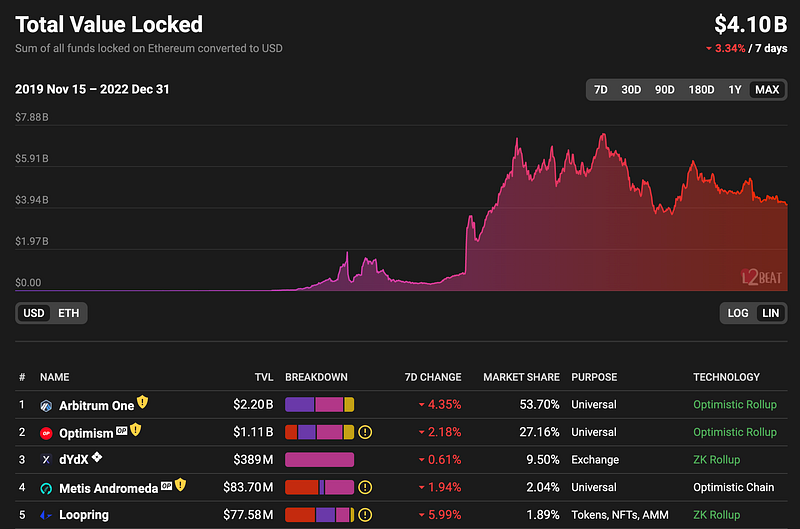Open the Optimism project link
The height and width of the screenshot is (529, 800).
click(86, 434)
